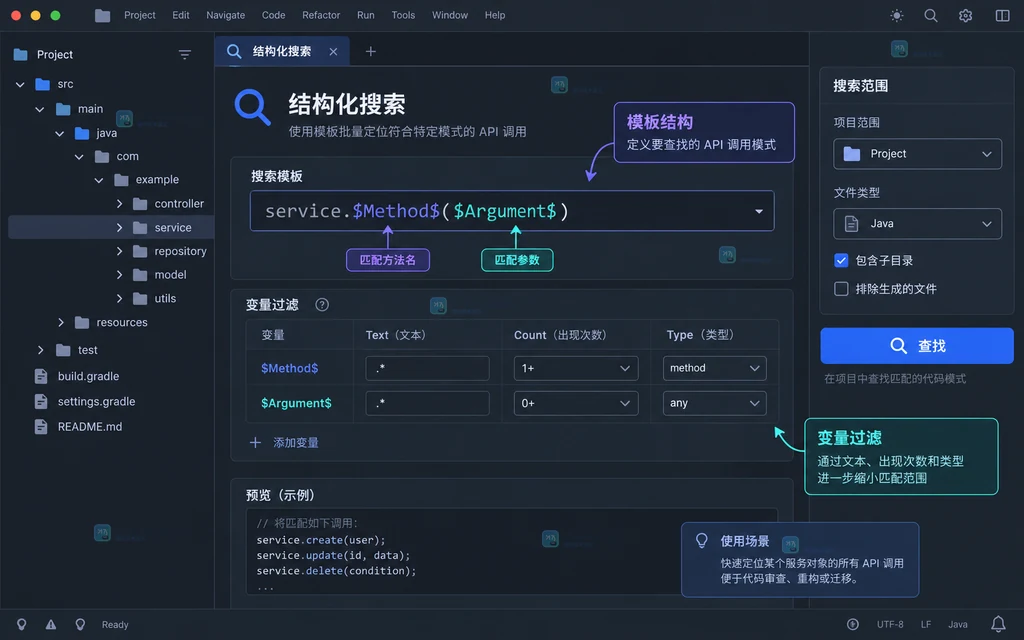Screen dimensions: 1024x640
Task: Click the help icon beside 变量过滤
Action: coord(322,305)
